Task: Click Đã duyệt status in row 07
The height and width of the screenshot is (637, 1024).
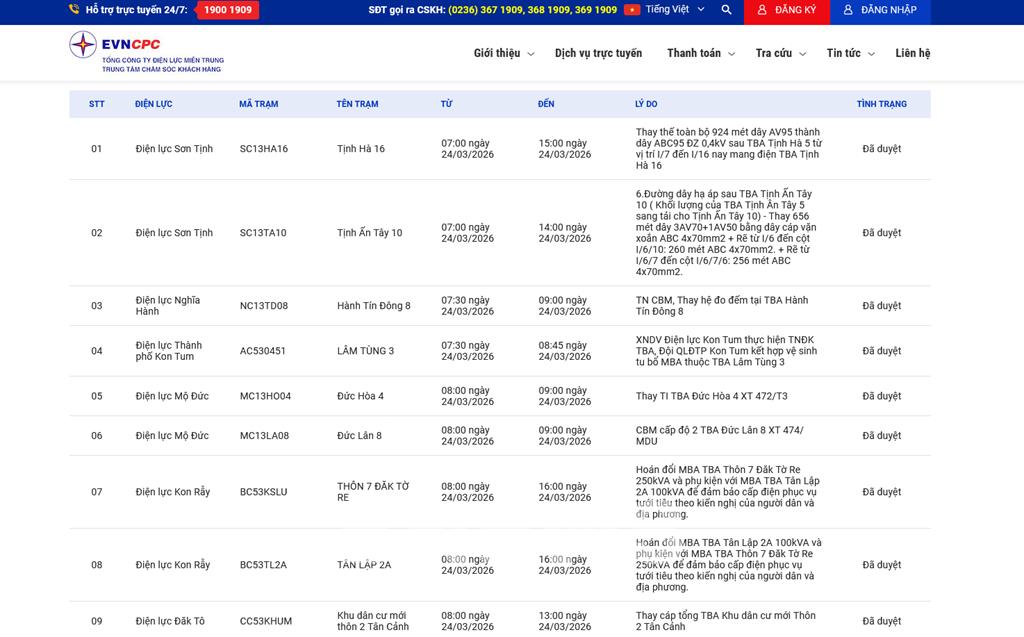Action: click(881, 492)
